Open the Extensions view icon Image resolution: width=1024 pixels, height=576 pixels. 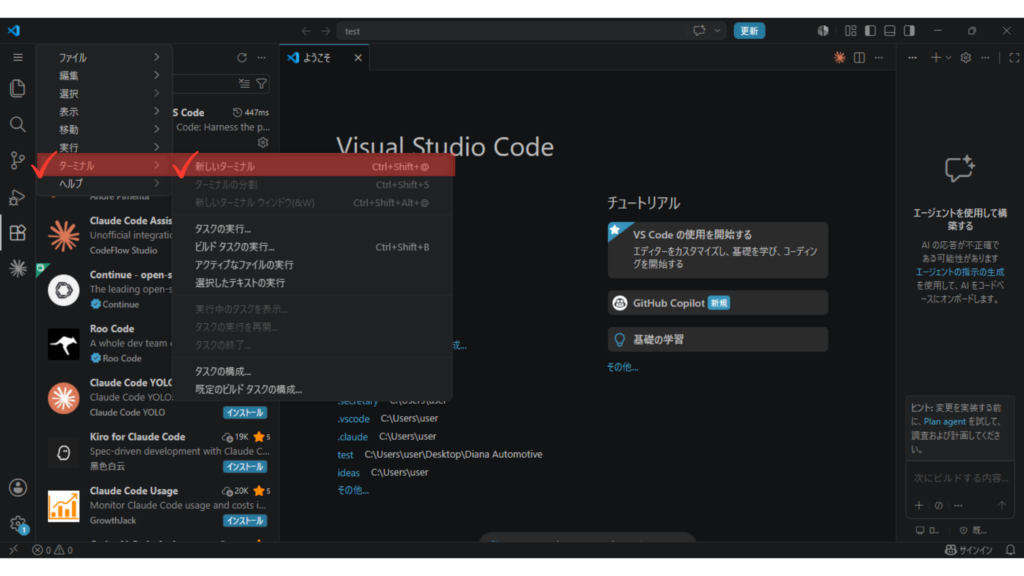pyautogui.click(x=18, y=232)
